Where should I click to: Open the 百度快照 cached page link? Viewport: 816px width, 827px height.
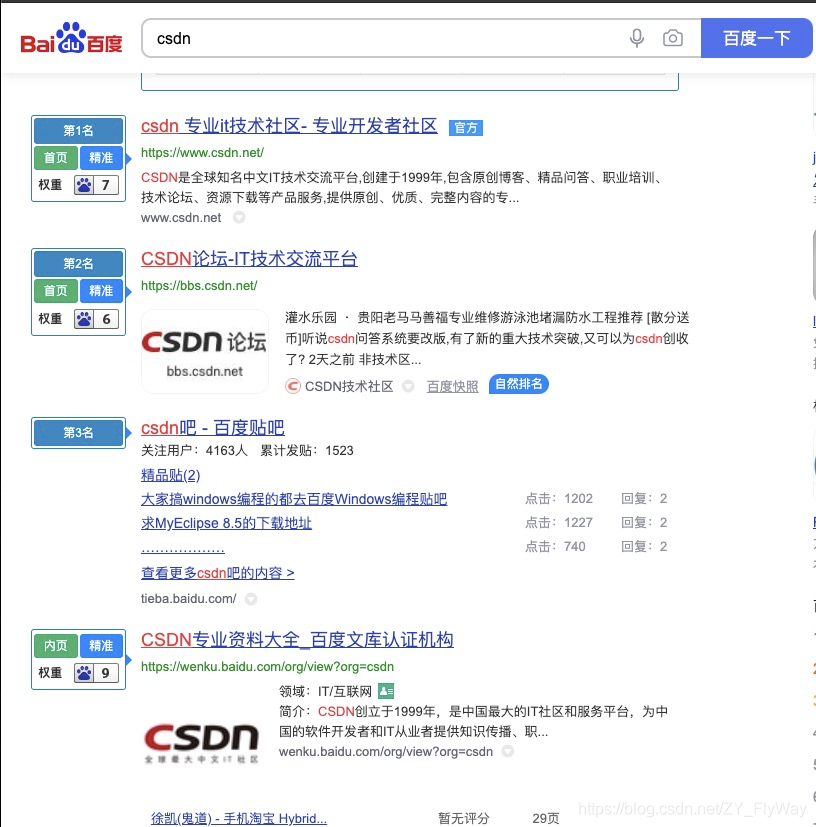click(452, 386)
